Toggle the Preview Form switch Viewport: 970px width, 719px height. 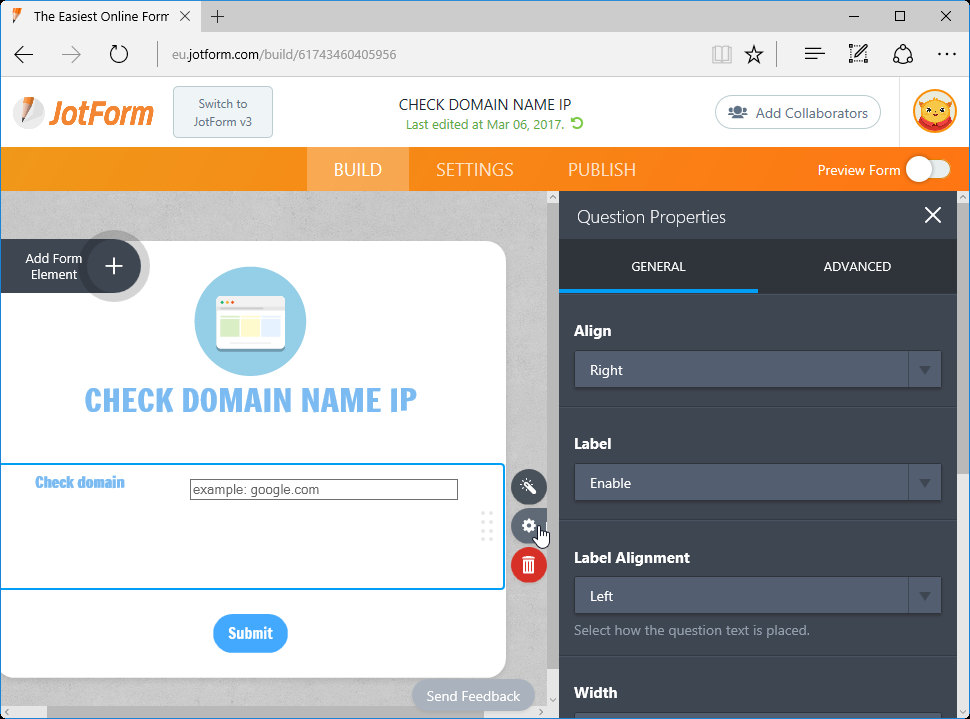[x=928, y=170]
